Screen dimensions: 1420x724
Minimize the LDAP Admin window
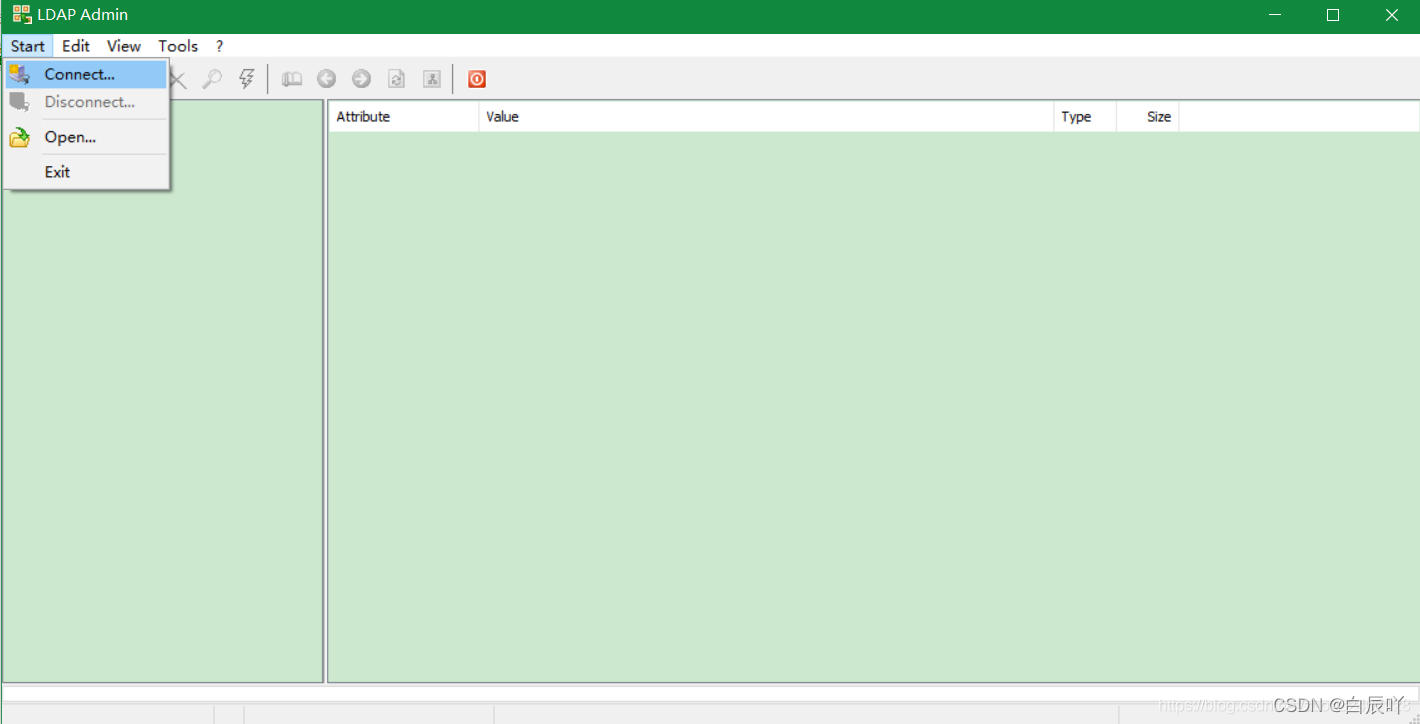(1275, 15)
